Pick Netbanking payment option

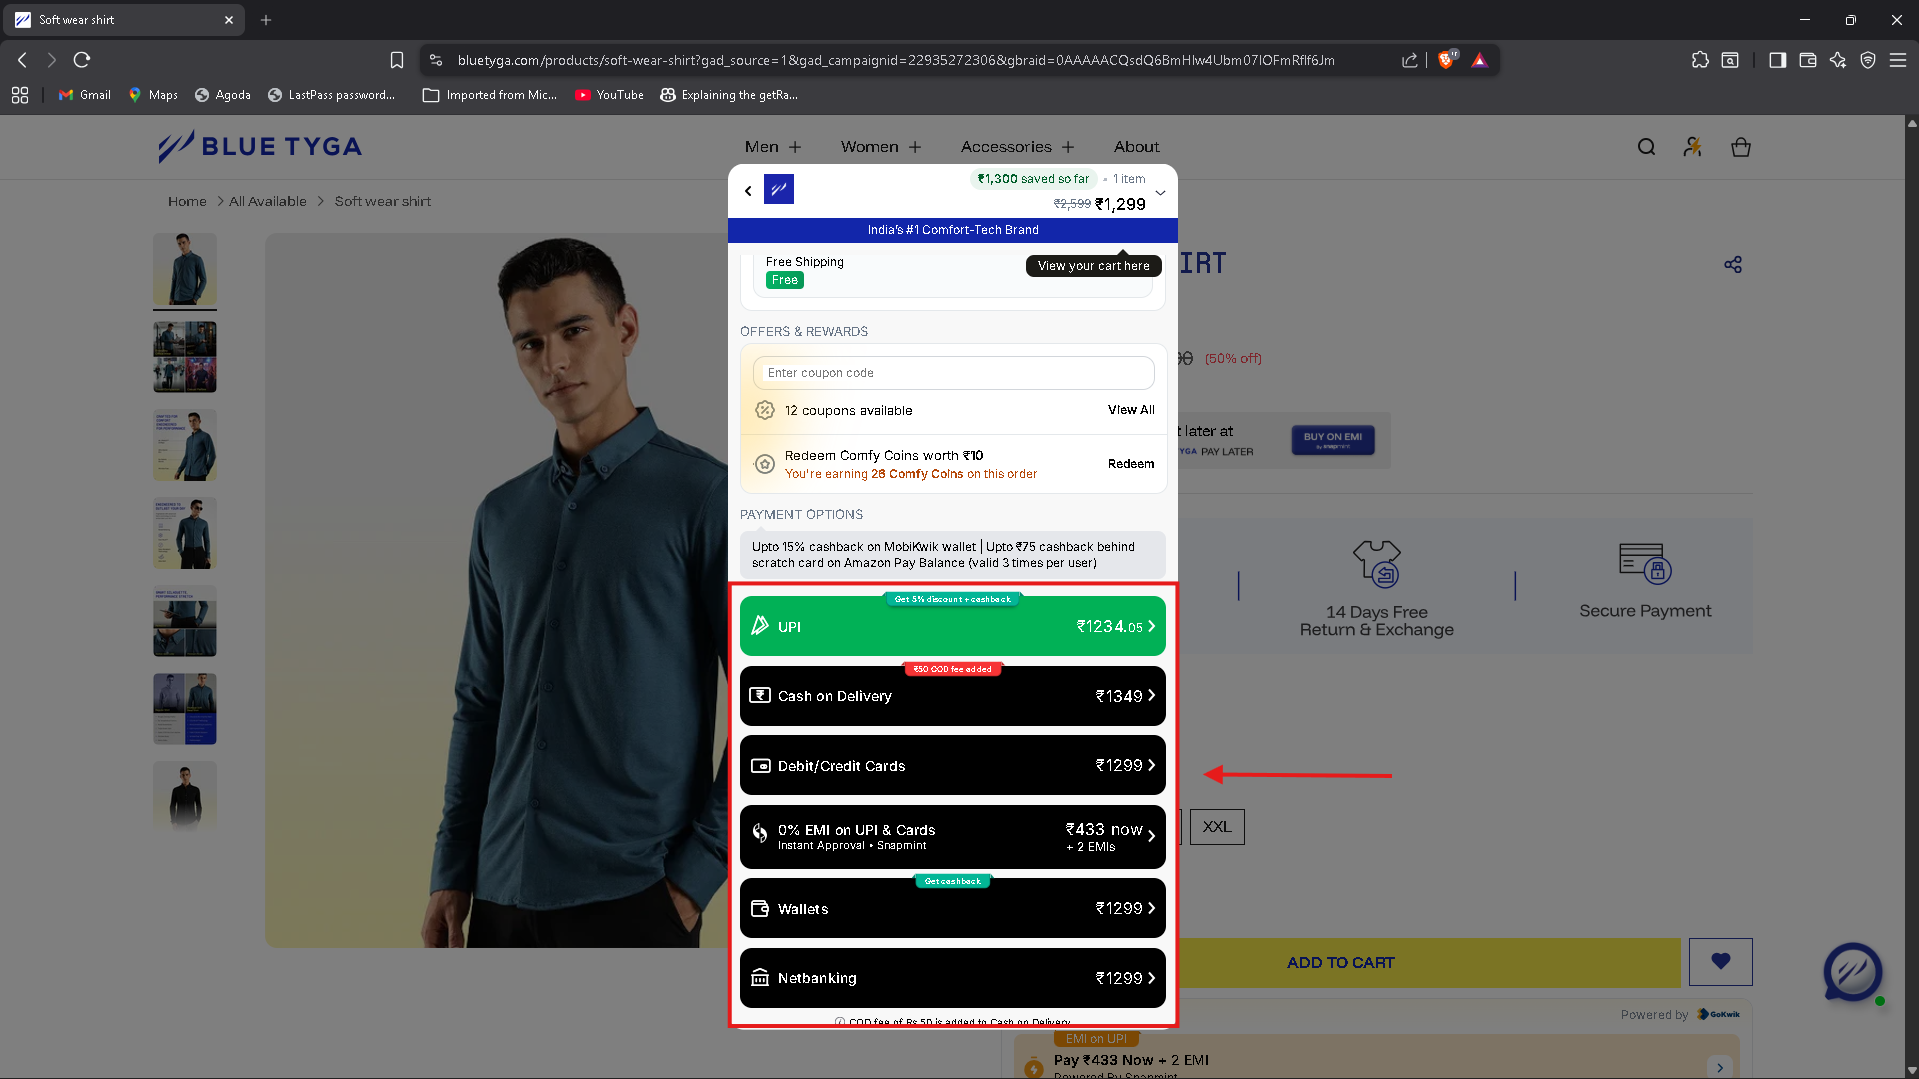[953, 978]
